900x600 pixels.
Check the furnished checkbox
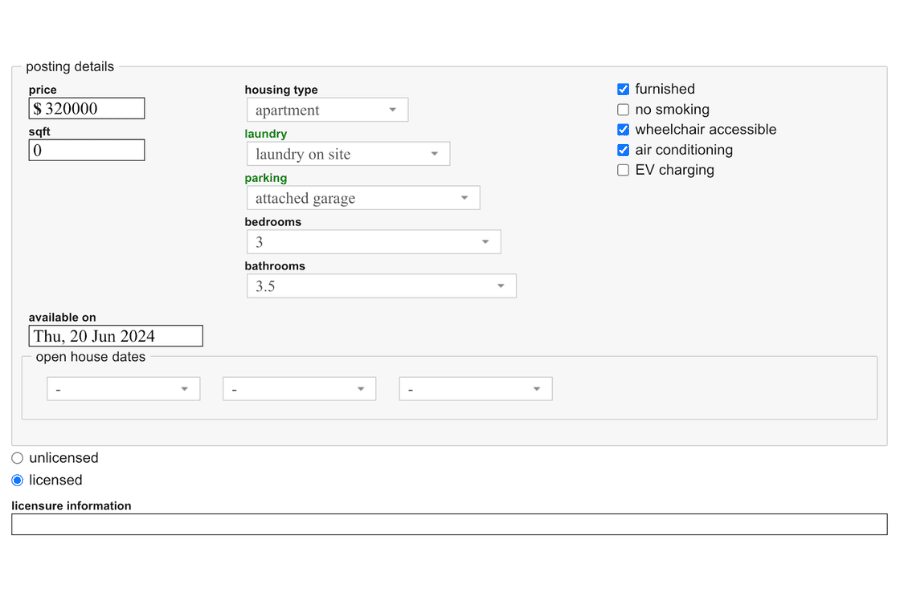623,89
